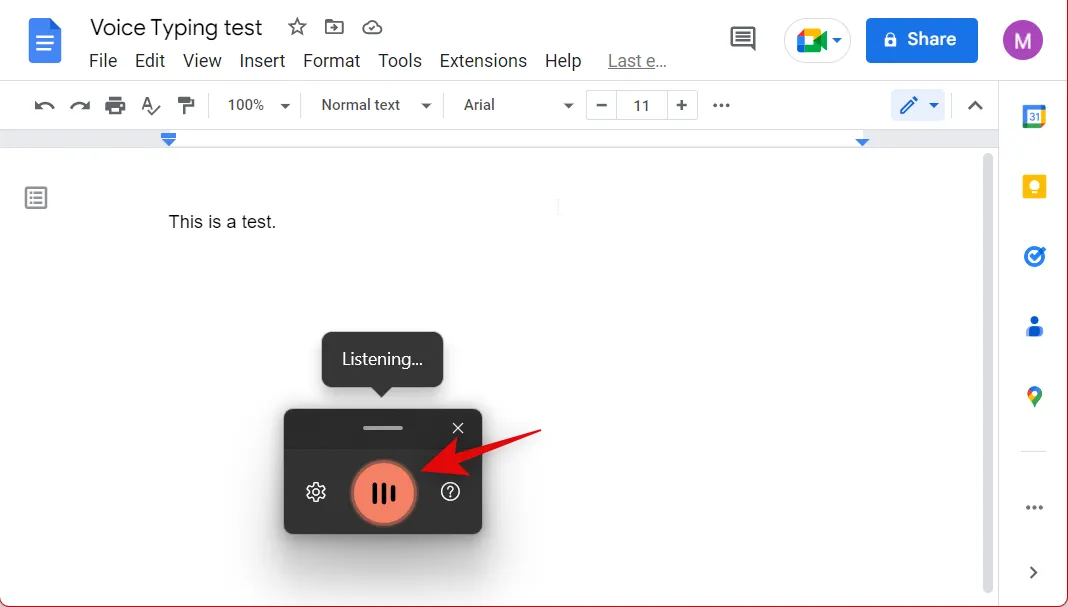Open the Extensions menu
The width and height of the screenshot is (1068, 607).
pos(483,61)
